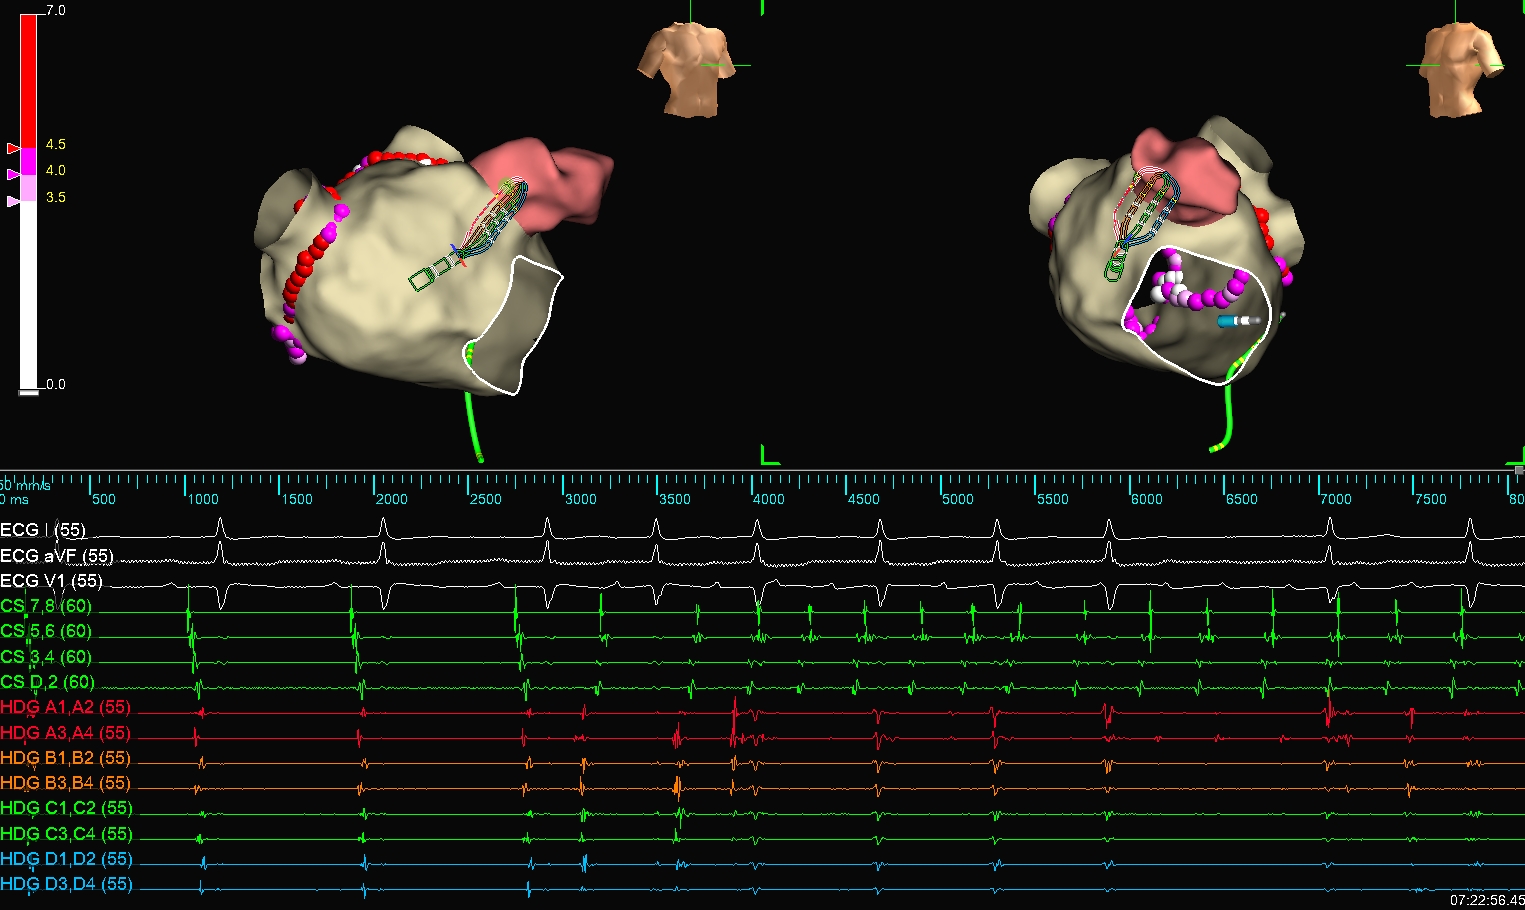1525x910 pixels.
Task: Click the right view torso orientation icon
Action: [x=1463, y=70]
